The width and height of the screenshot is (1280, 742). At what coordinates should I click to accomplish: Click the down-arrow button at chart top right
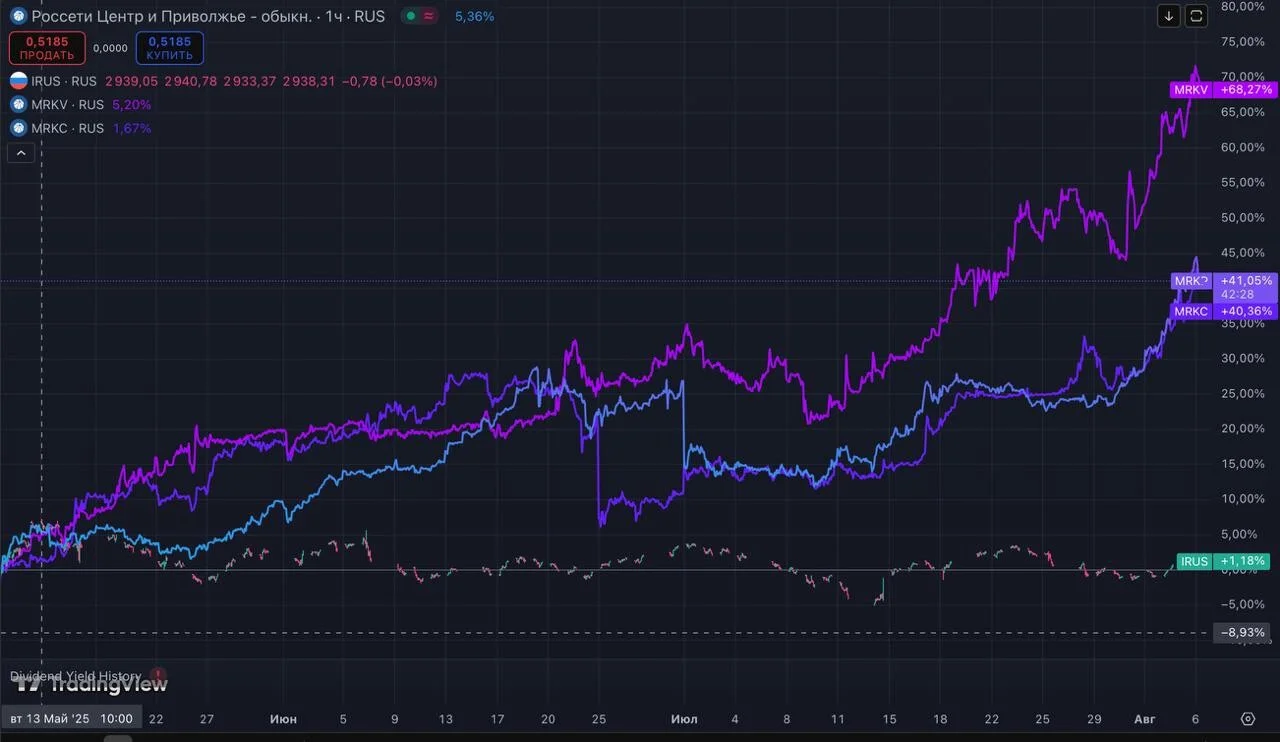tap(1169, 15)
